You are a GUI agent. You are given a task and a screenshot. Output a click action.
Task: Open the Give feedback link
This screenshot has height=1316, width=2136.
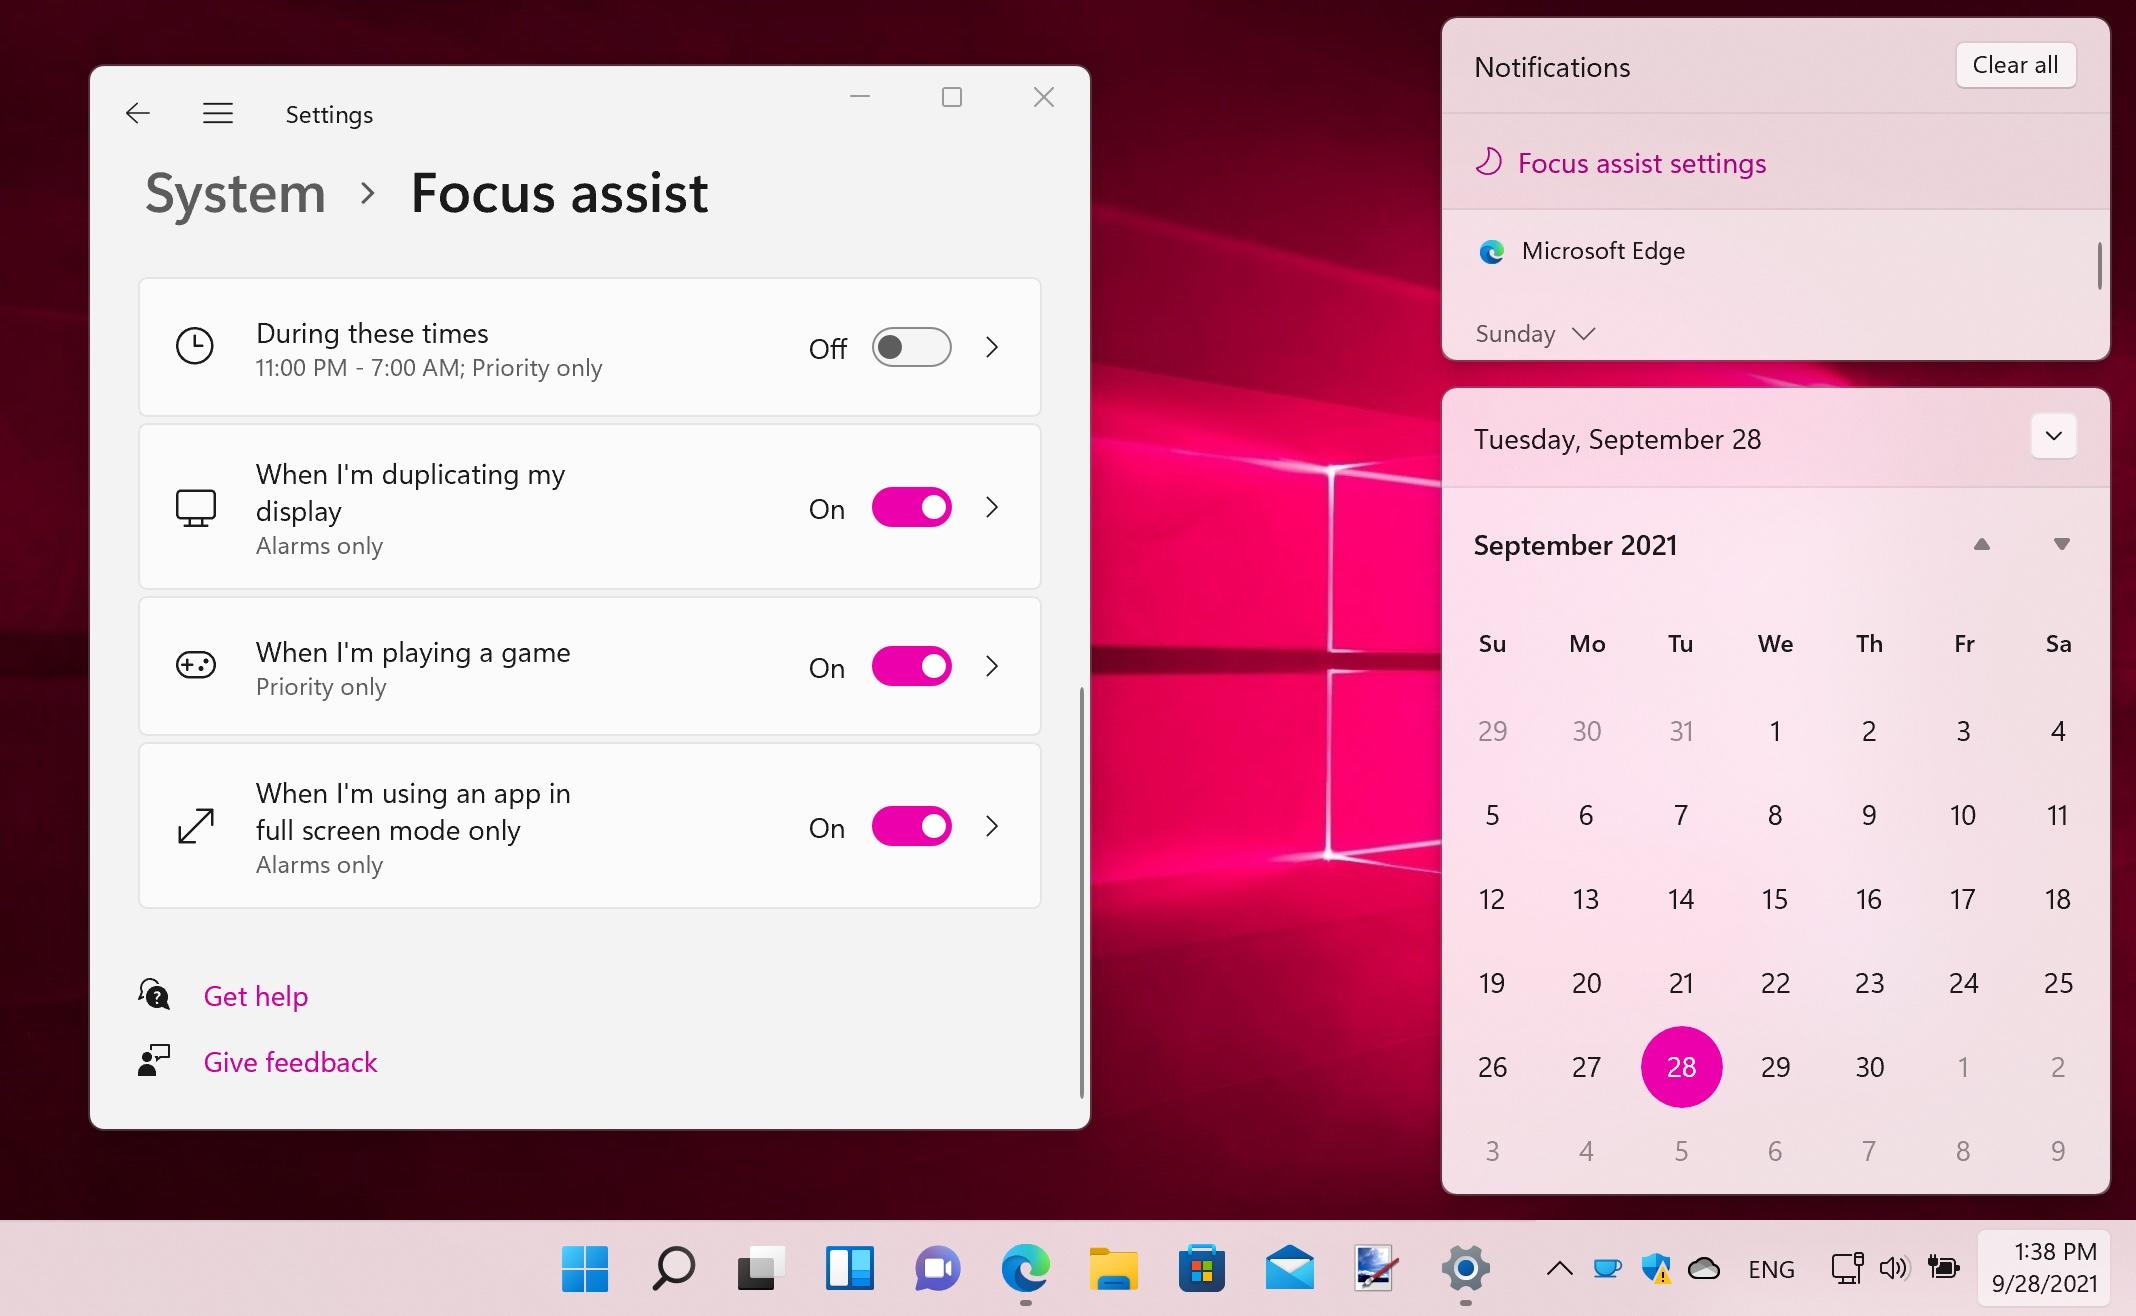tap(290, 1061)
